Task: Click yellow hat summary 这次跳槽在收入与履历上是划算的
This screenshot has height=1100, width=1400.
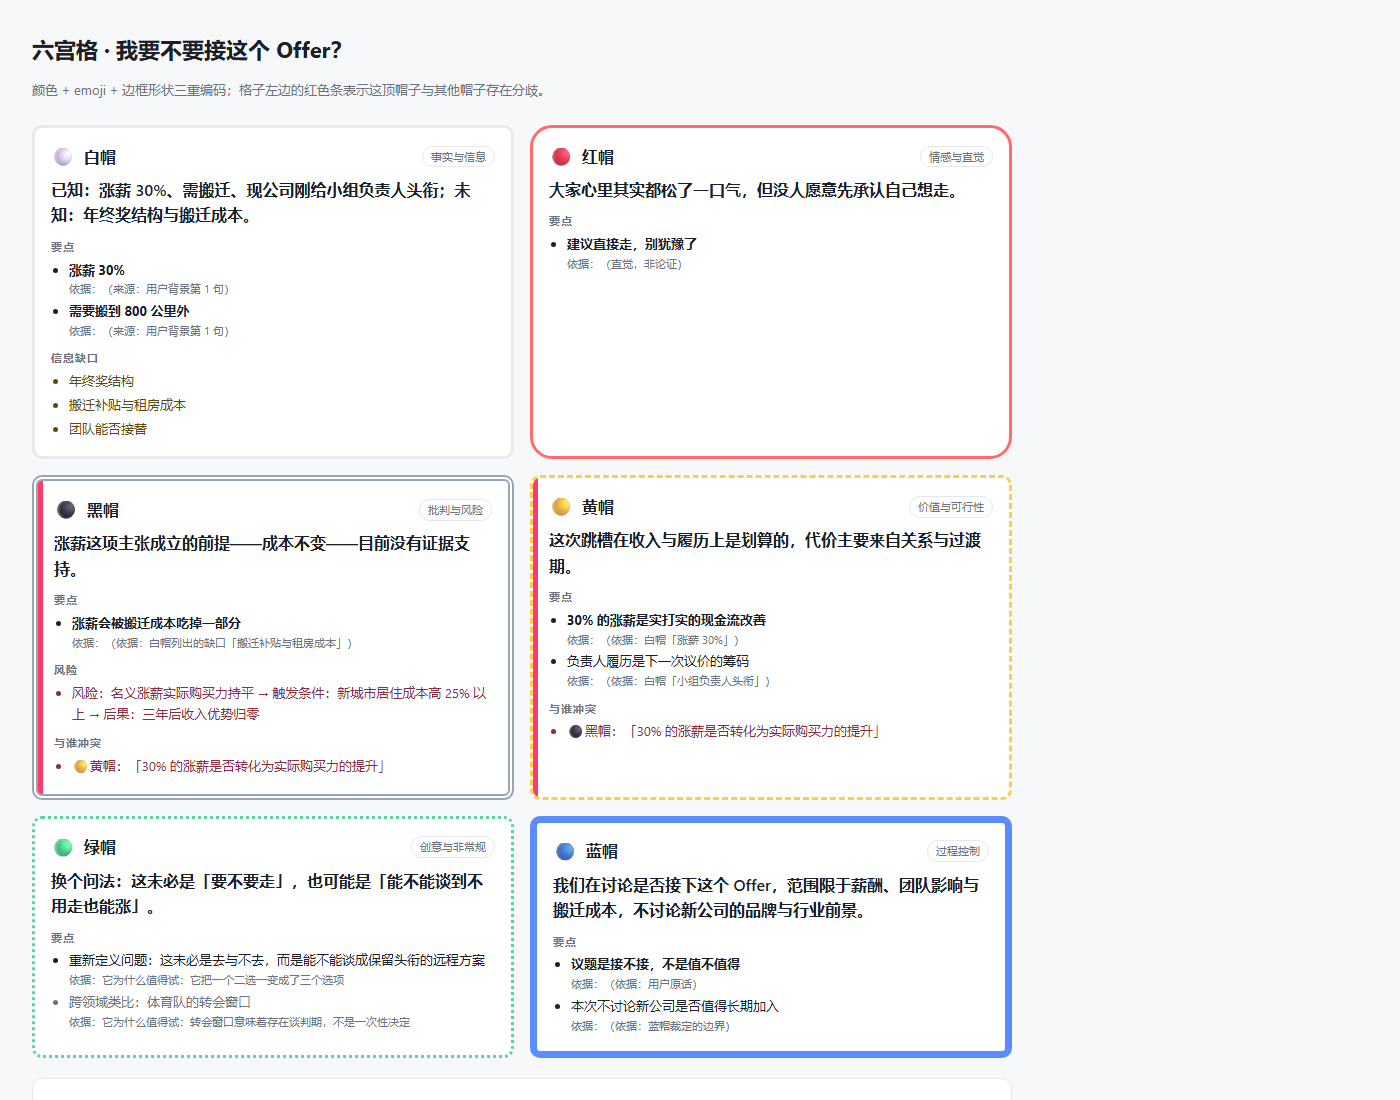Action: tap(765, 553)
